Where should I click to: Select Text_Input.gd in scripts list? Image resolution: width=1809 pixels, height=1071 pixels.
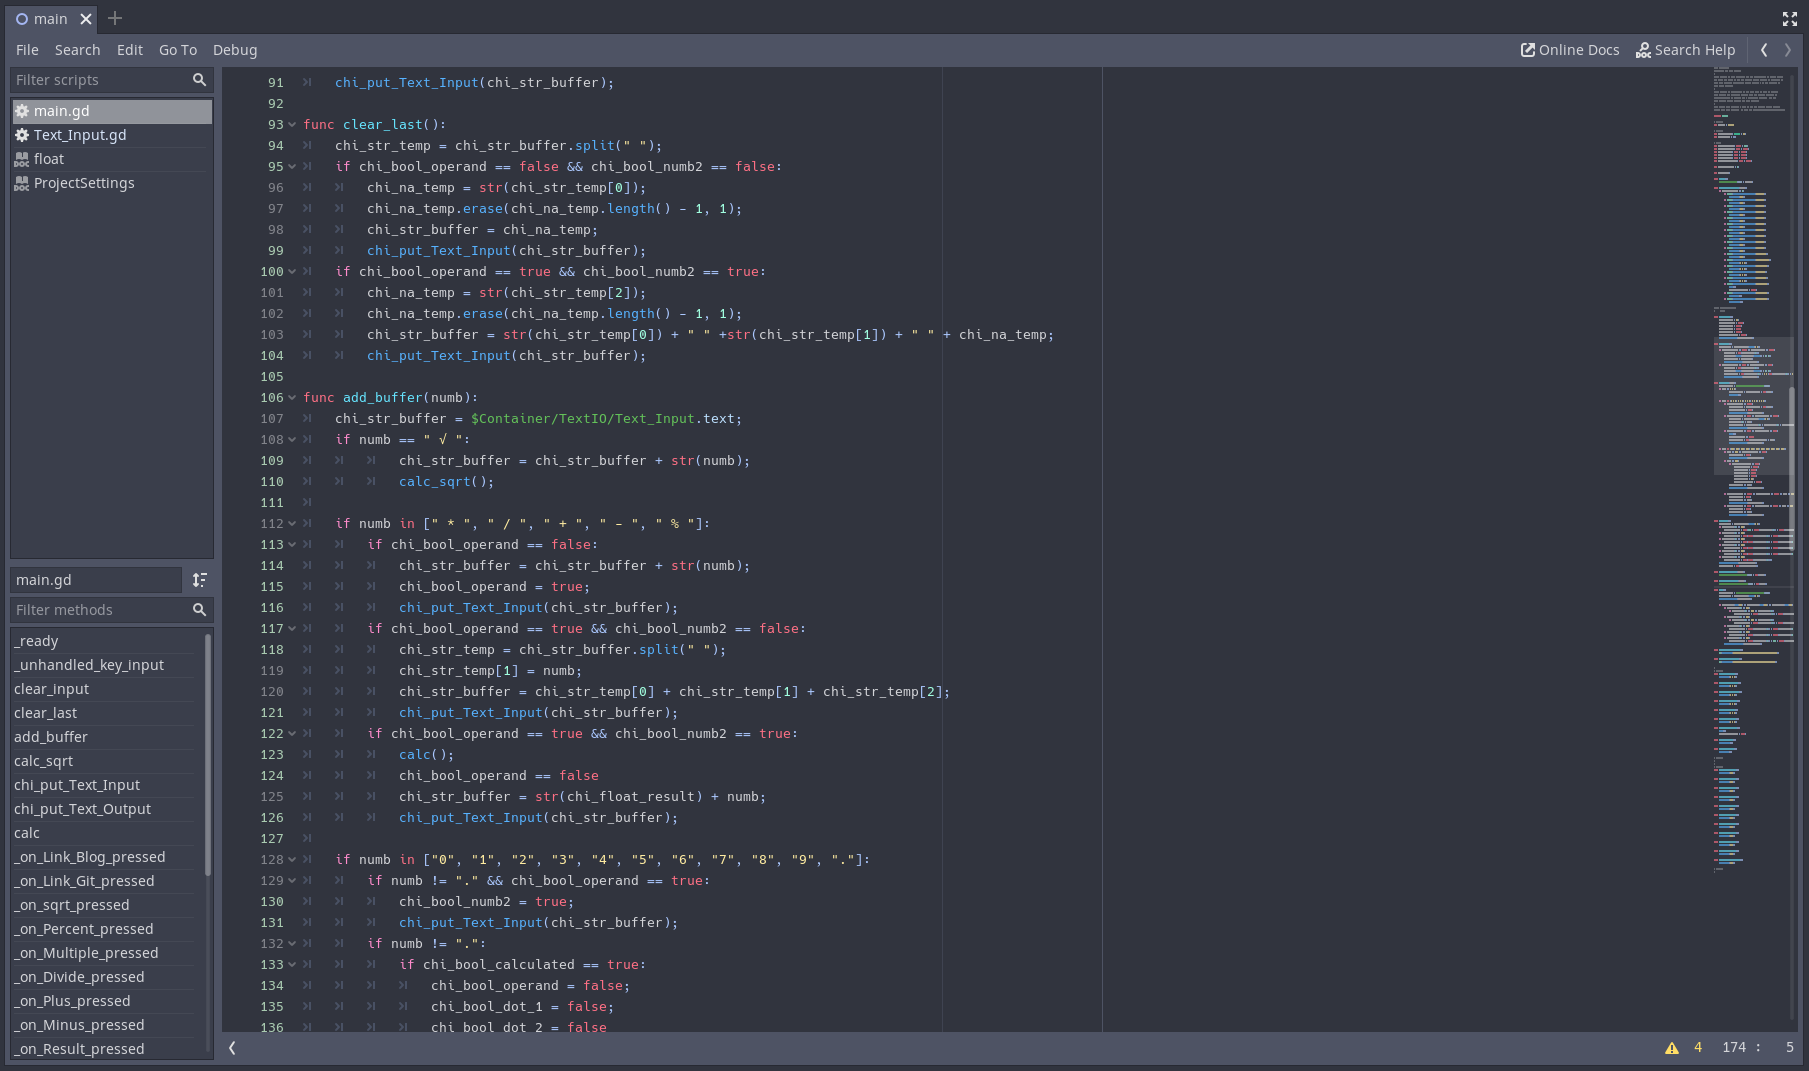[80, 135]
